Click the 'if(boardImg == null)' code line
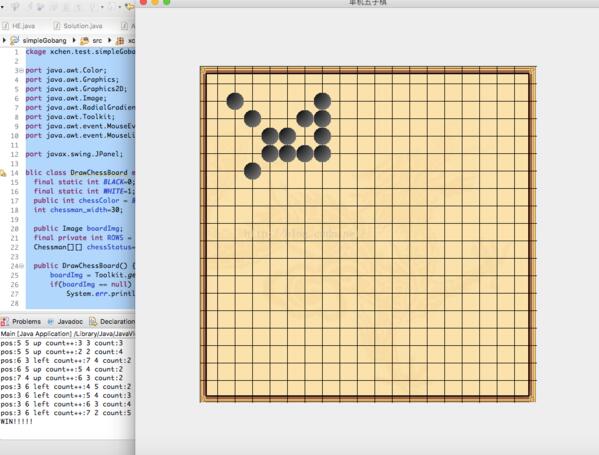Viewport: 599px width, 455px height. tap(91, 284)
